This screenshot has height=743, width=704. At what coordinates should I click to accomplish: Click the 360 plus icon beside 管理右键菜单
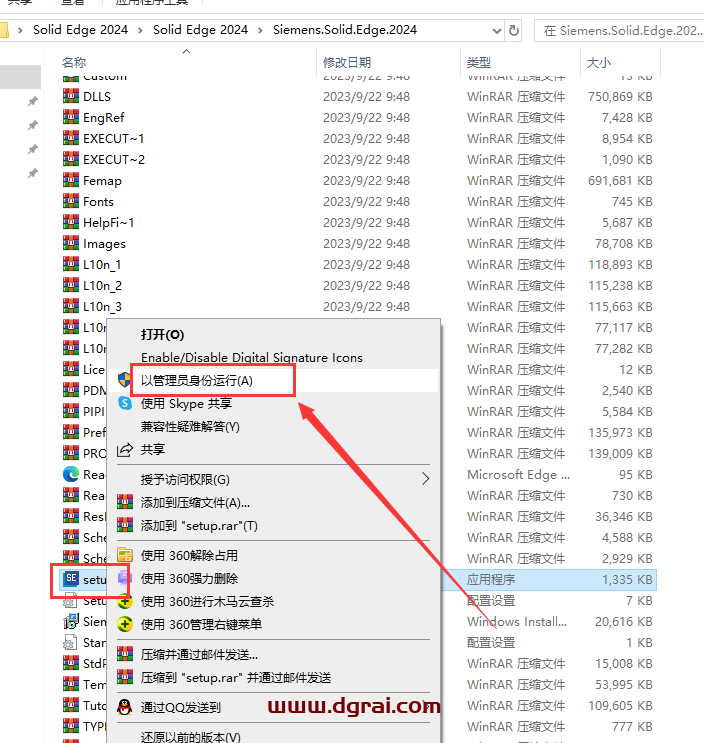(125, 624)
